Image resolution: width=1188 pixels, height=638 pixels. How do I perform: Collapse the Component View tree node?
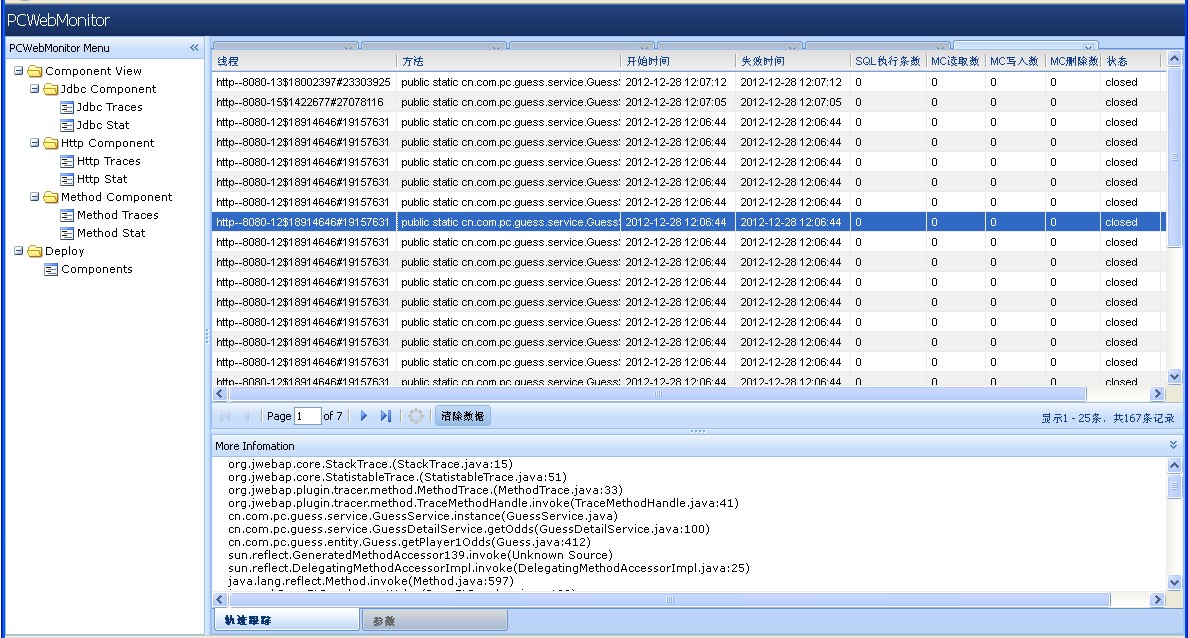[x=19, y=71]
